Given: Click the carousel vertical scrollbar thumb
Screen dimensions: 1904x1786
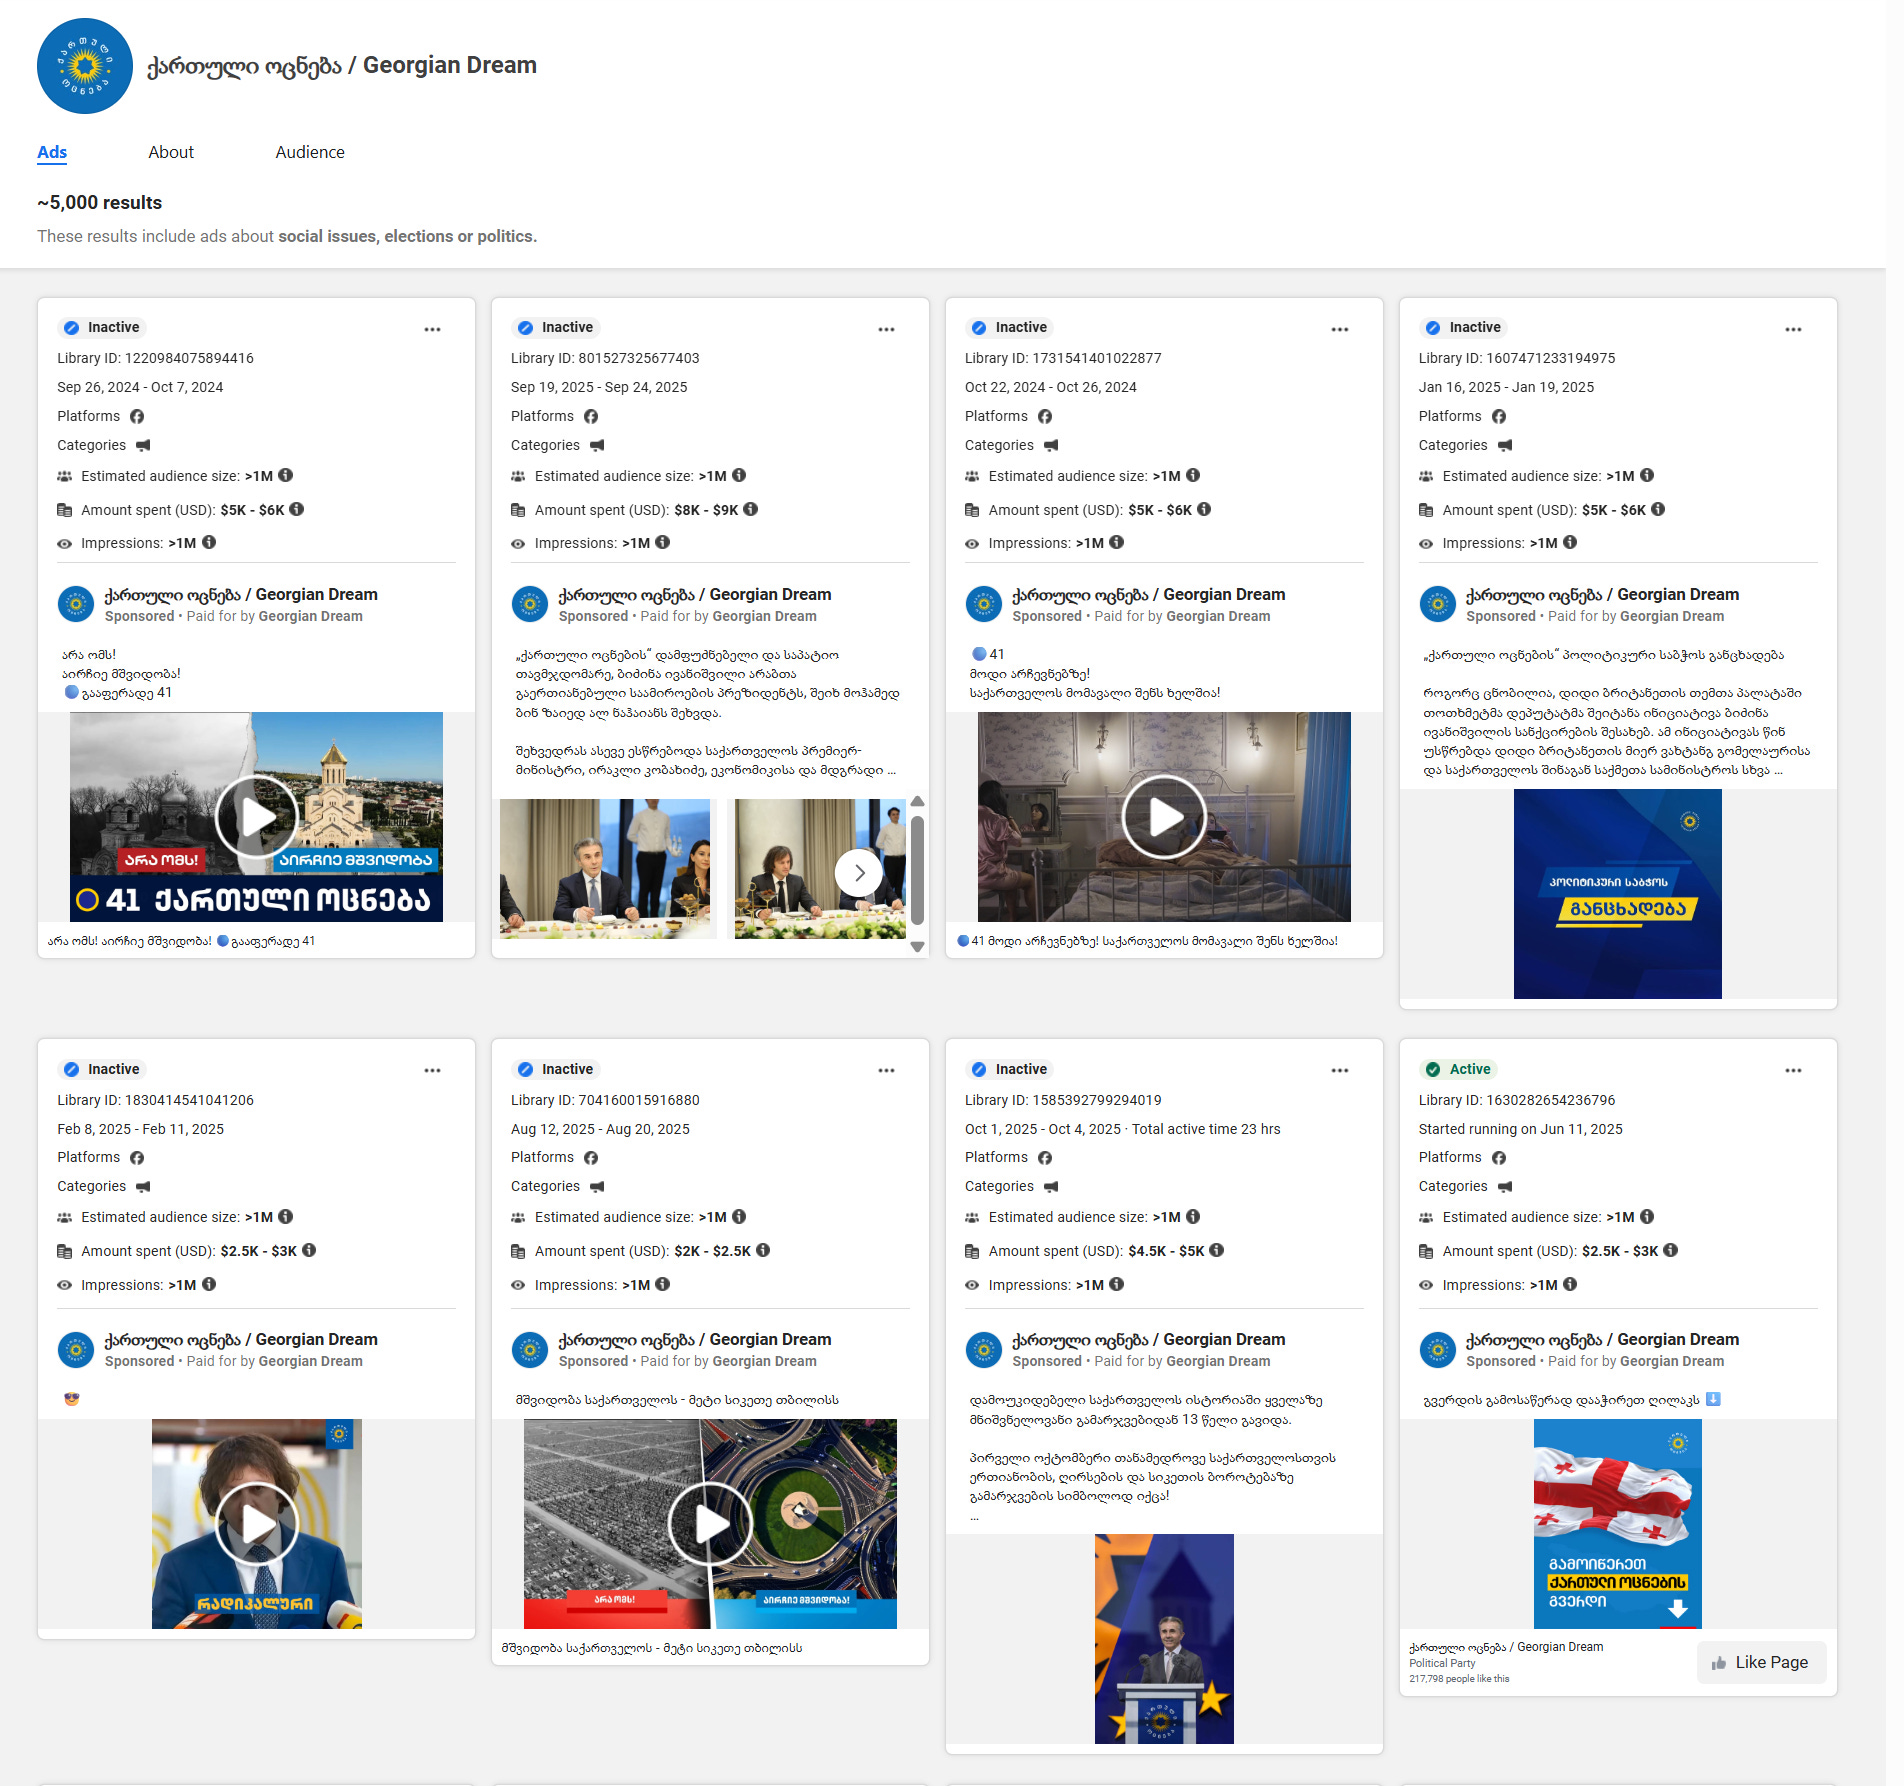Looking at the screenshot, I should pos(917,868).
